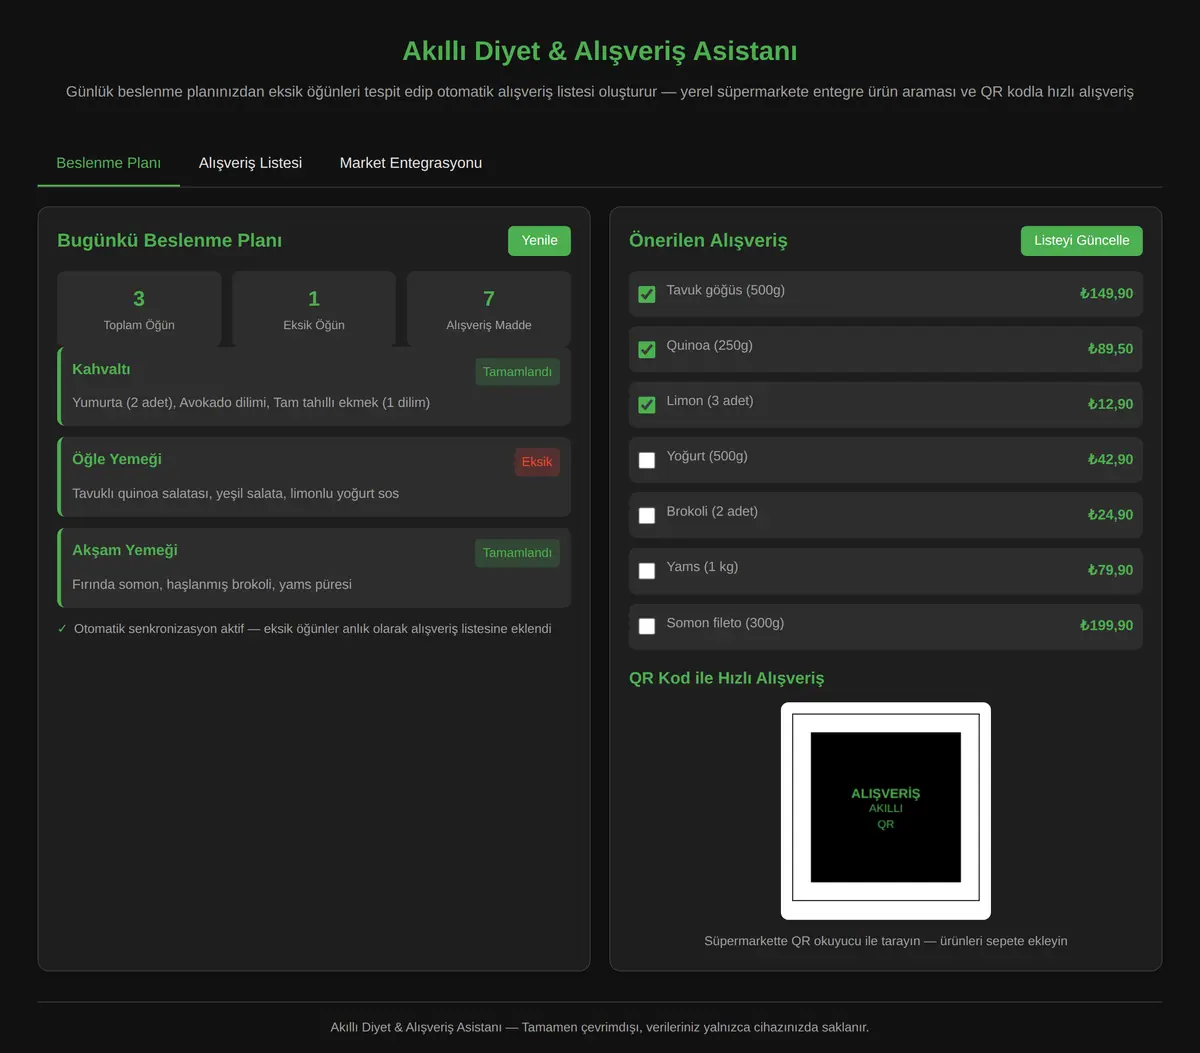
Task: Click the Yenile button
Action: coord(539,241)
